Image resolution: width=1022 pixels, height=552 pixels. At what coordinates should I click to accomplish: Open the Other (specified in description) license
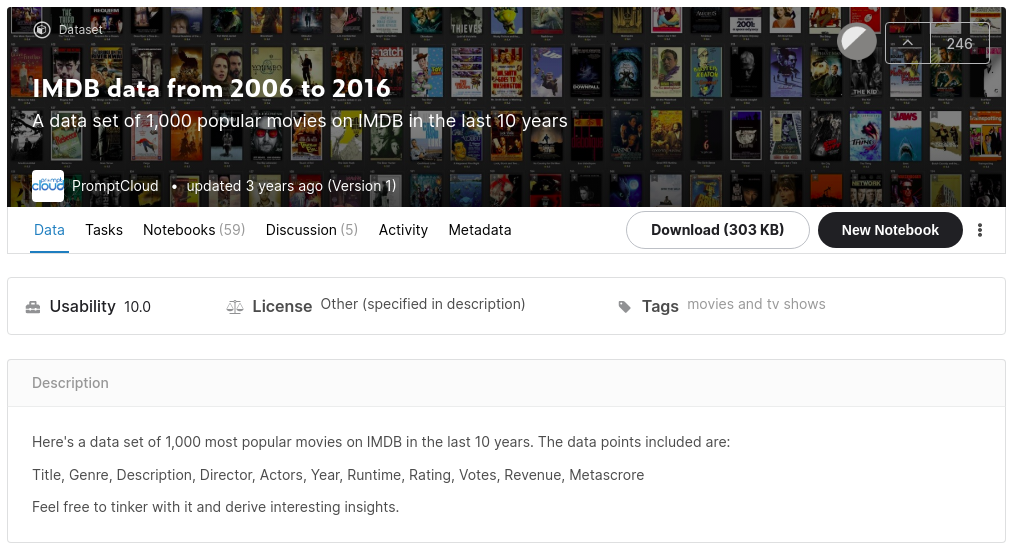pos(422,304)
